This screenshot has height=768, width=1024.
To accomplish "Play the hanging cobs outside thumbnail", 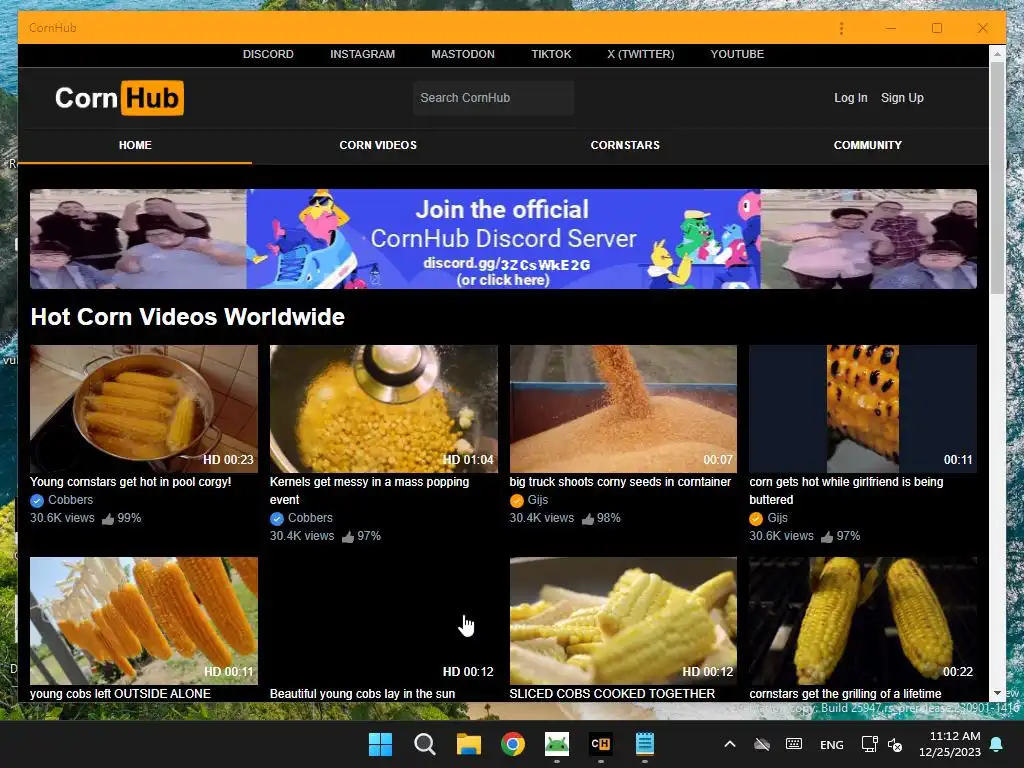I will (144, 620).
